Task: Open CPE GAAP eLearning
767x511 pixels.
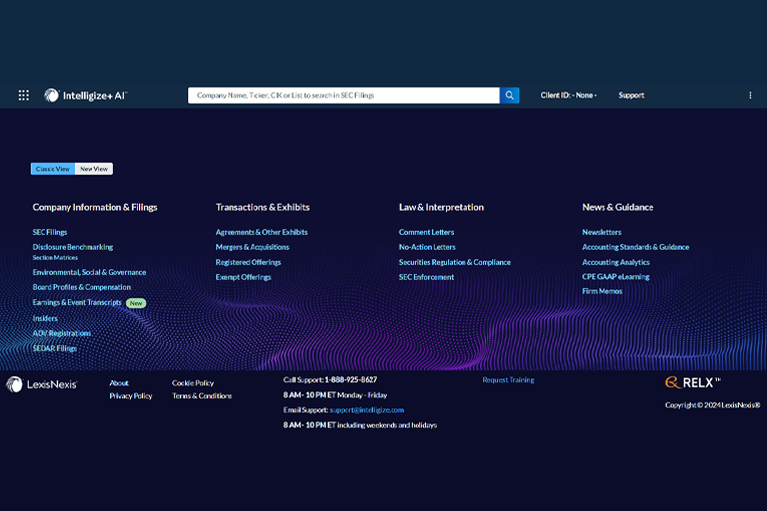Action: (616, 277)
